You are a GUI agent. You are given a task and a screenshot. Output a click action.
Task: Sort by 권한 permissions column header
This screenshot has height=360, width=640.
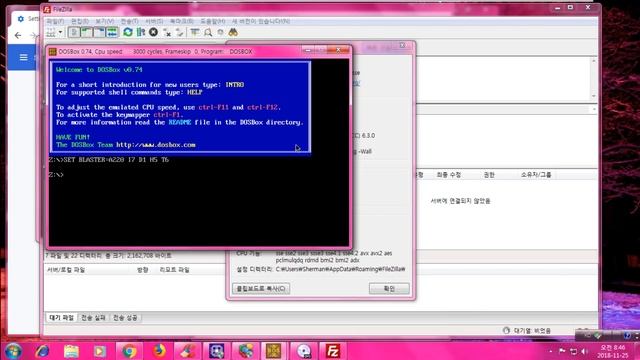pyautogui.click(x=489, y=175)
